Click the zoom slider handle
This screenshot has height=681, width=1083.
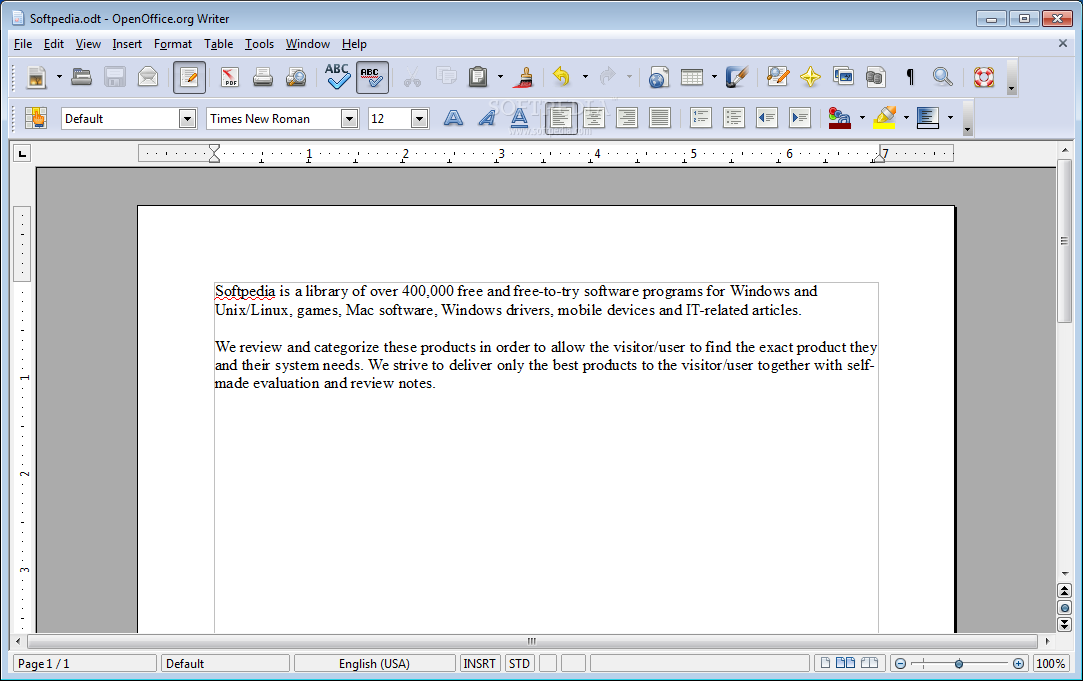(x=959, y=664)
